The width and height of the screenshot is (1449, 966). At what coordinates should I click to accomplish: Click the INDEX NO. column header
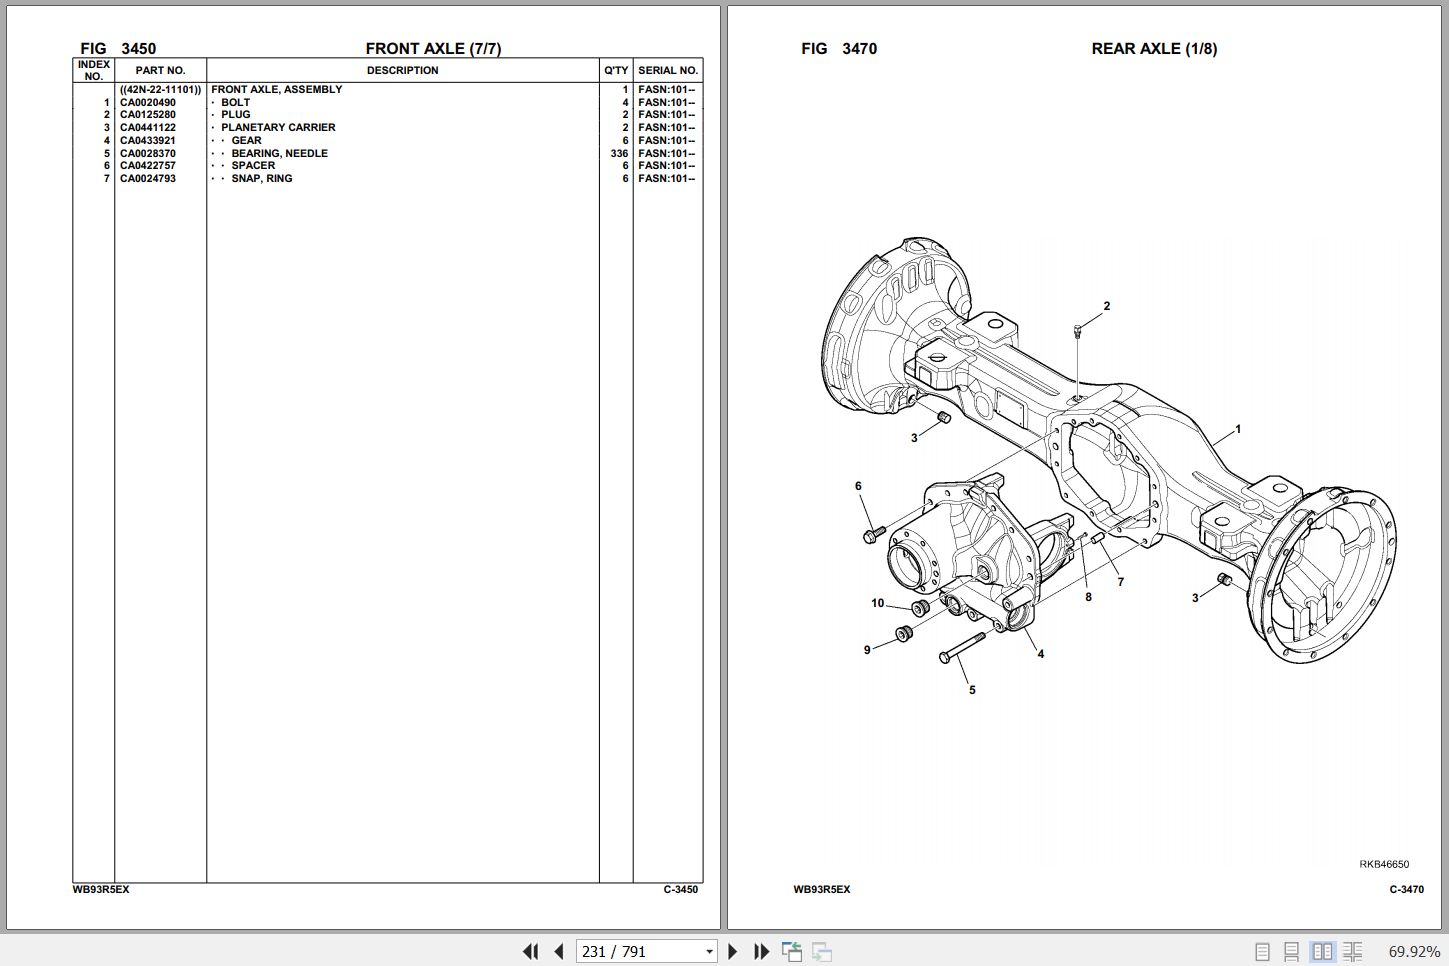click(93, 70)
